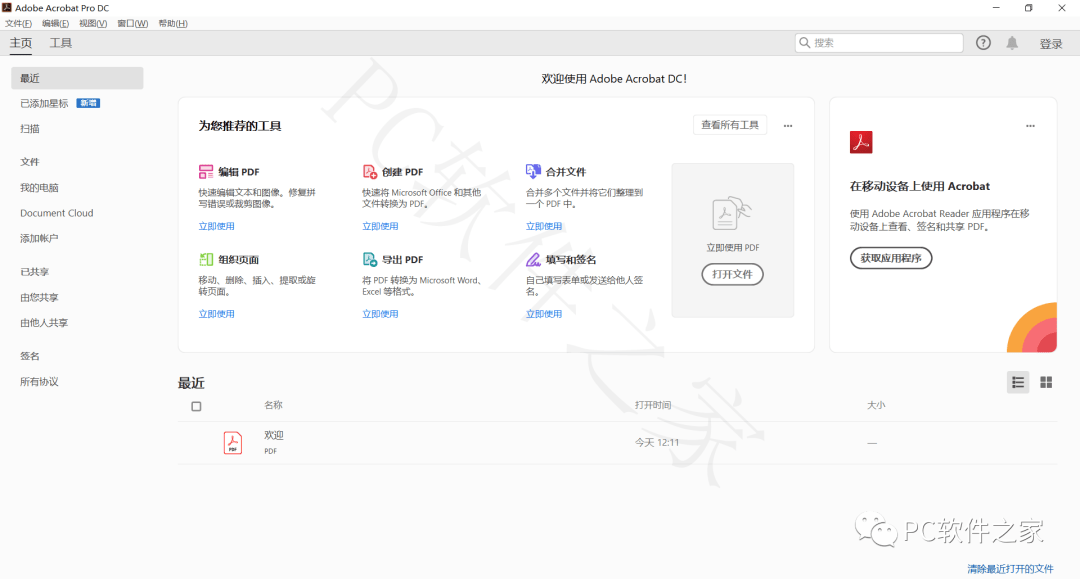Select 已添加星标 in the sidebar
The image size is (1080, 579).
(44, 103)
